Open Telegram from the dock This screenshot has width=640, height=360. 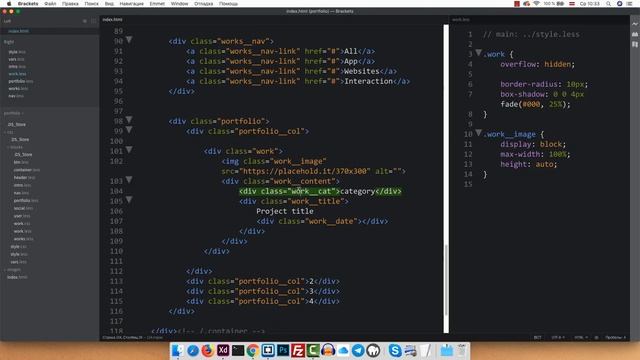[358, 350]
